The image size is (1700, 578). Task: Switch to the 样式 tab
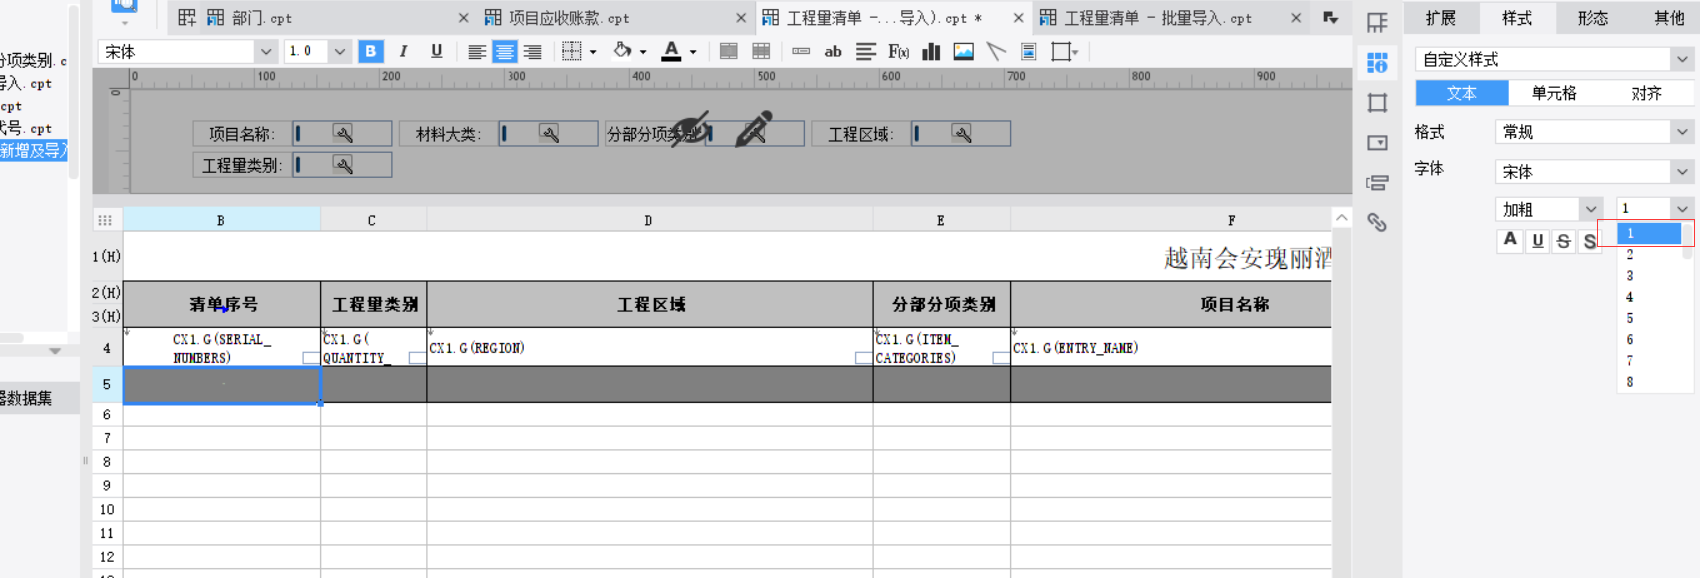pos(1516,18)
